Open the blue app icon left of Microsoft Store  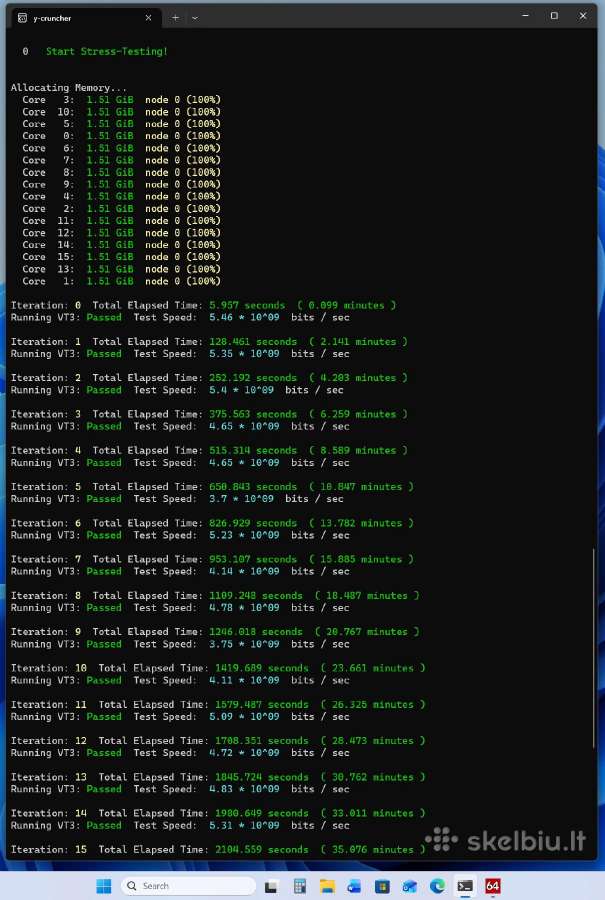click(354, 886)
